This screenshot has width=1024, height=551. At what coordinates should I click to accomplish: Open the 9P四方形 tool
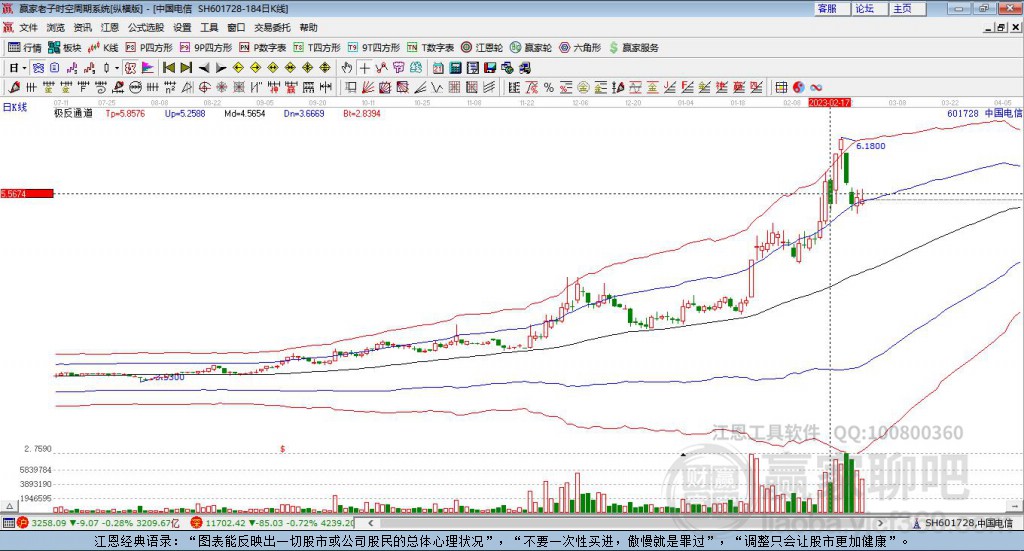click(206, 48)
